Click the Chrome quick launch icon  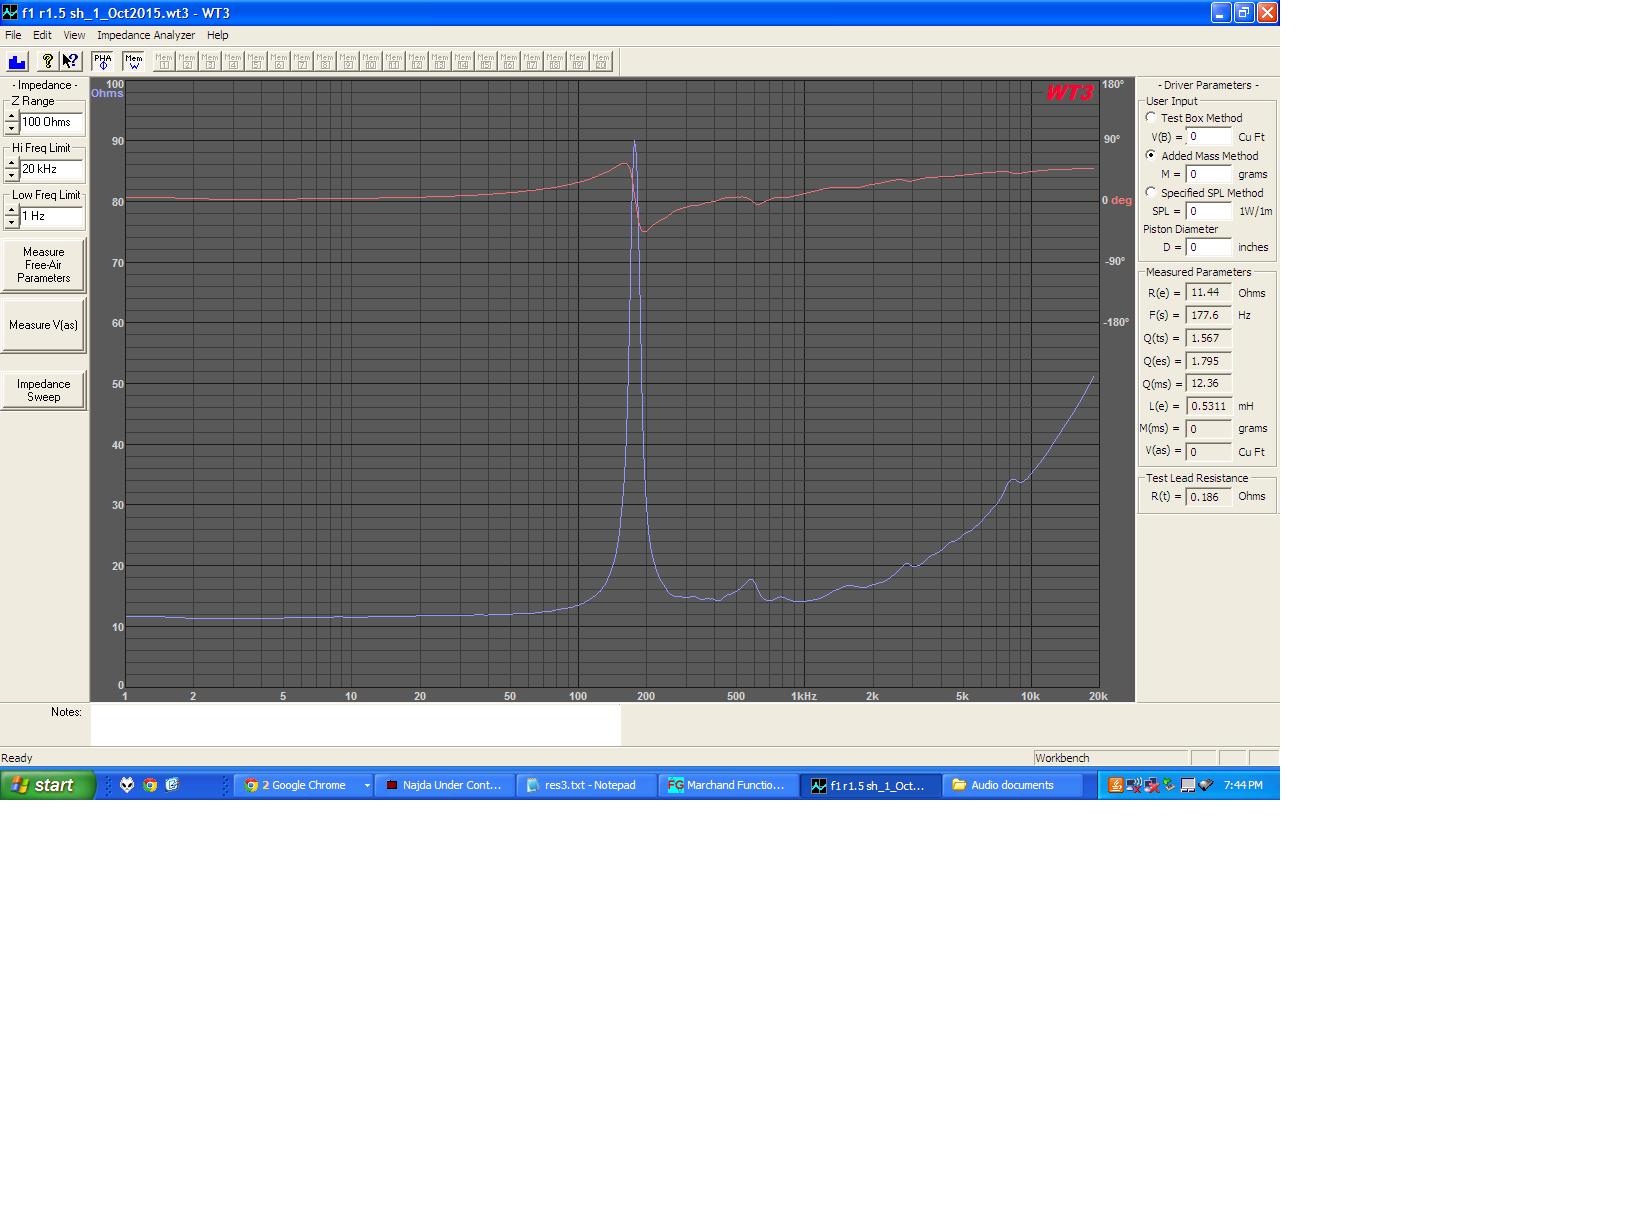point(149,785)
